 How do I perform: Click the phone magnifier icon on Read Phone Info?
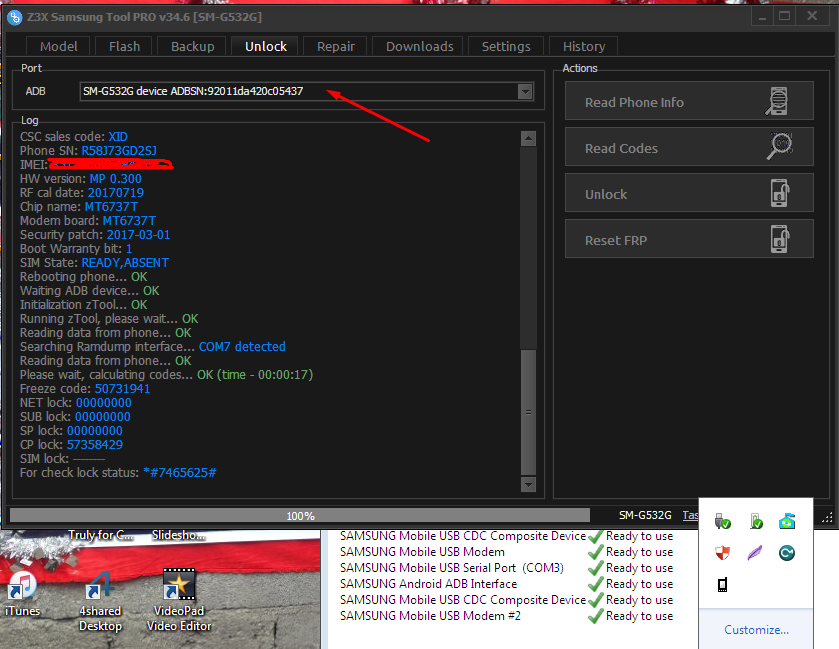(777, 101)
